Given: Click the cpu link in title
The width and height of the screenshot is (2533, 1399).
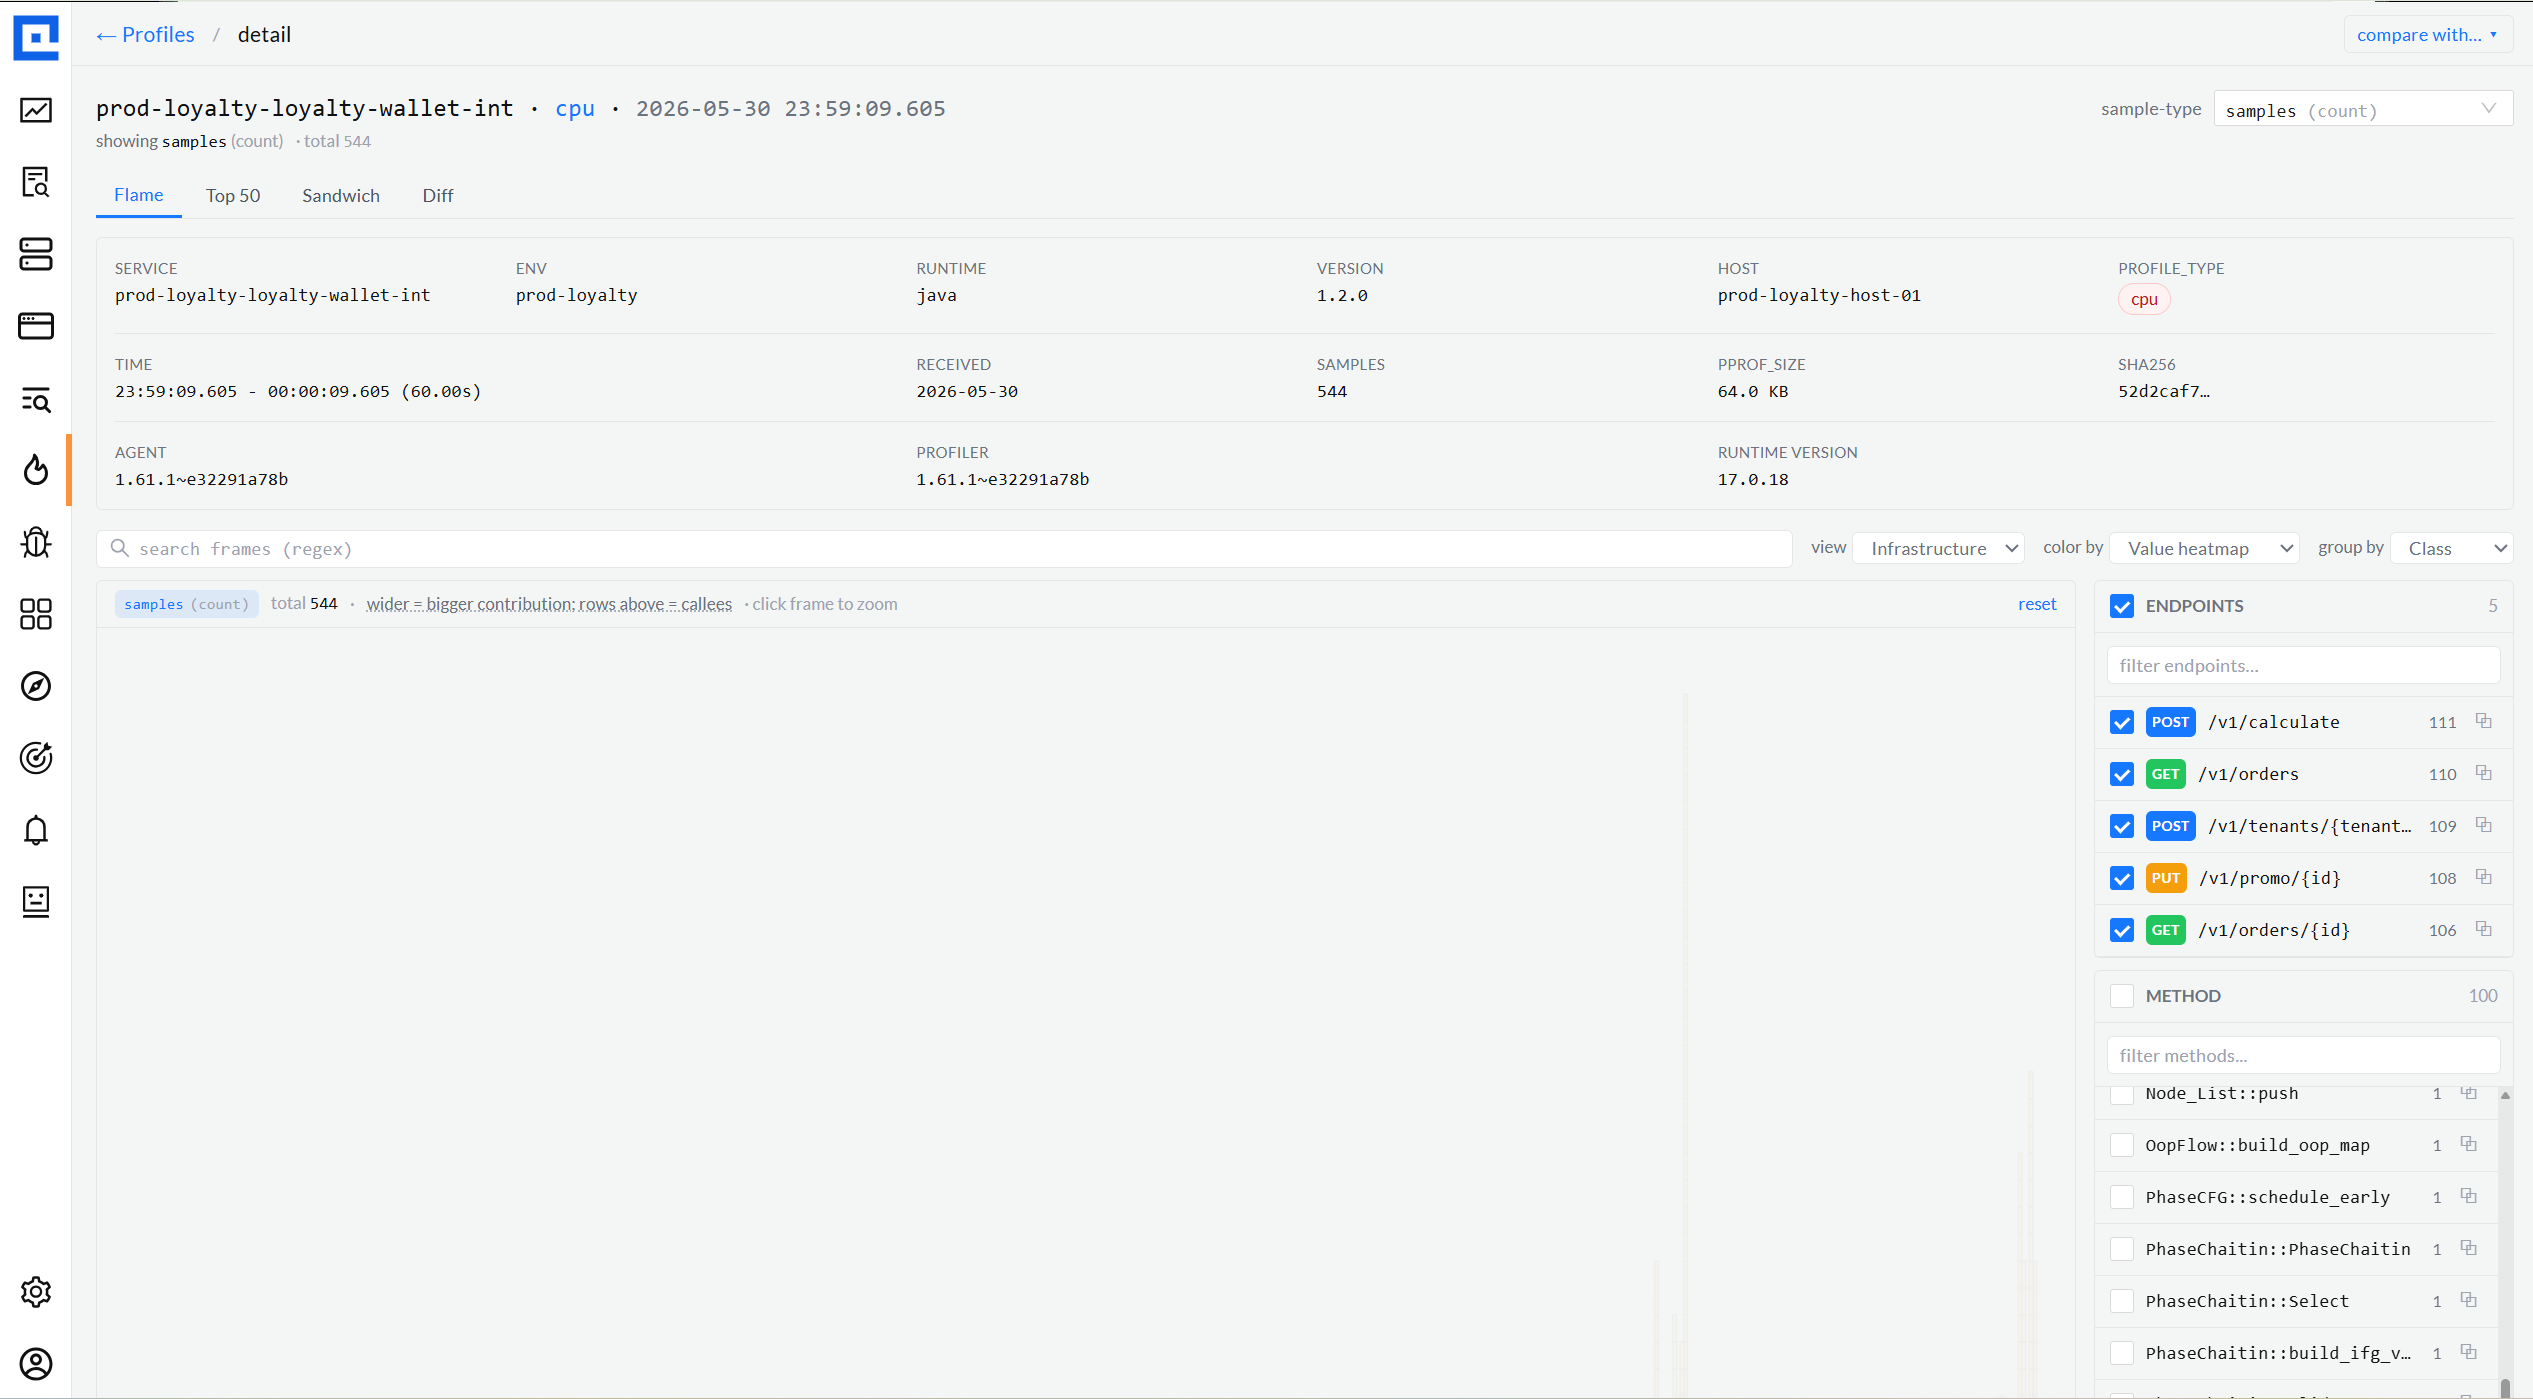Looking at the screenshot, I should (575, 108).
